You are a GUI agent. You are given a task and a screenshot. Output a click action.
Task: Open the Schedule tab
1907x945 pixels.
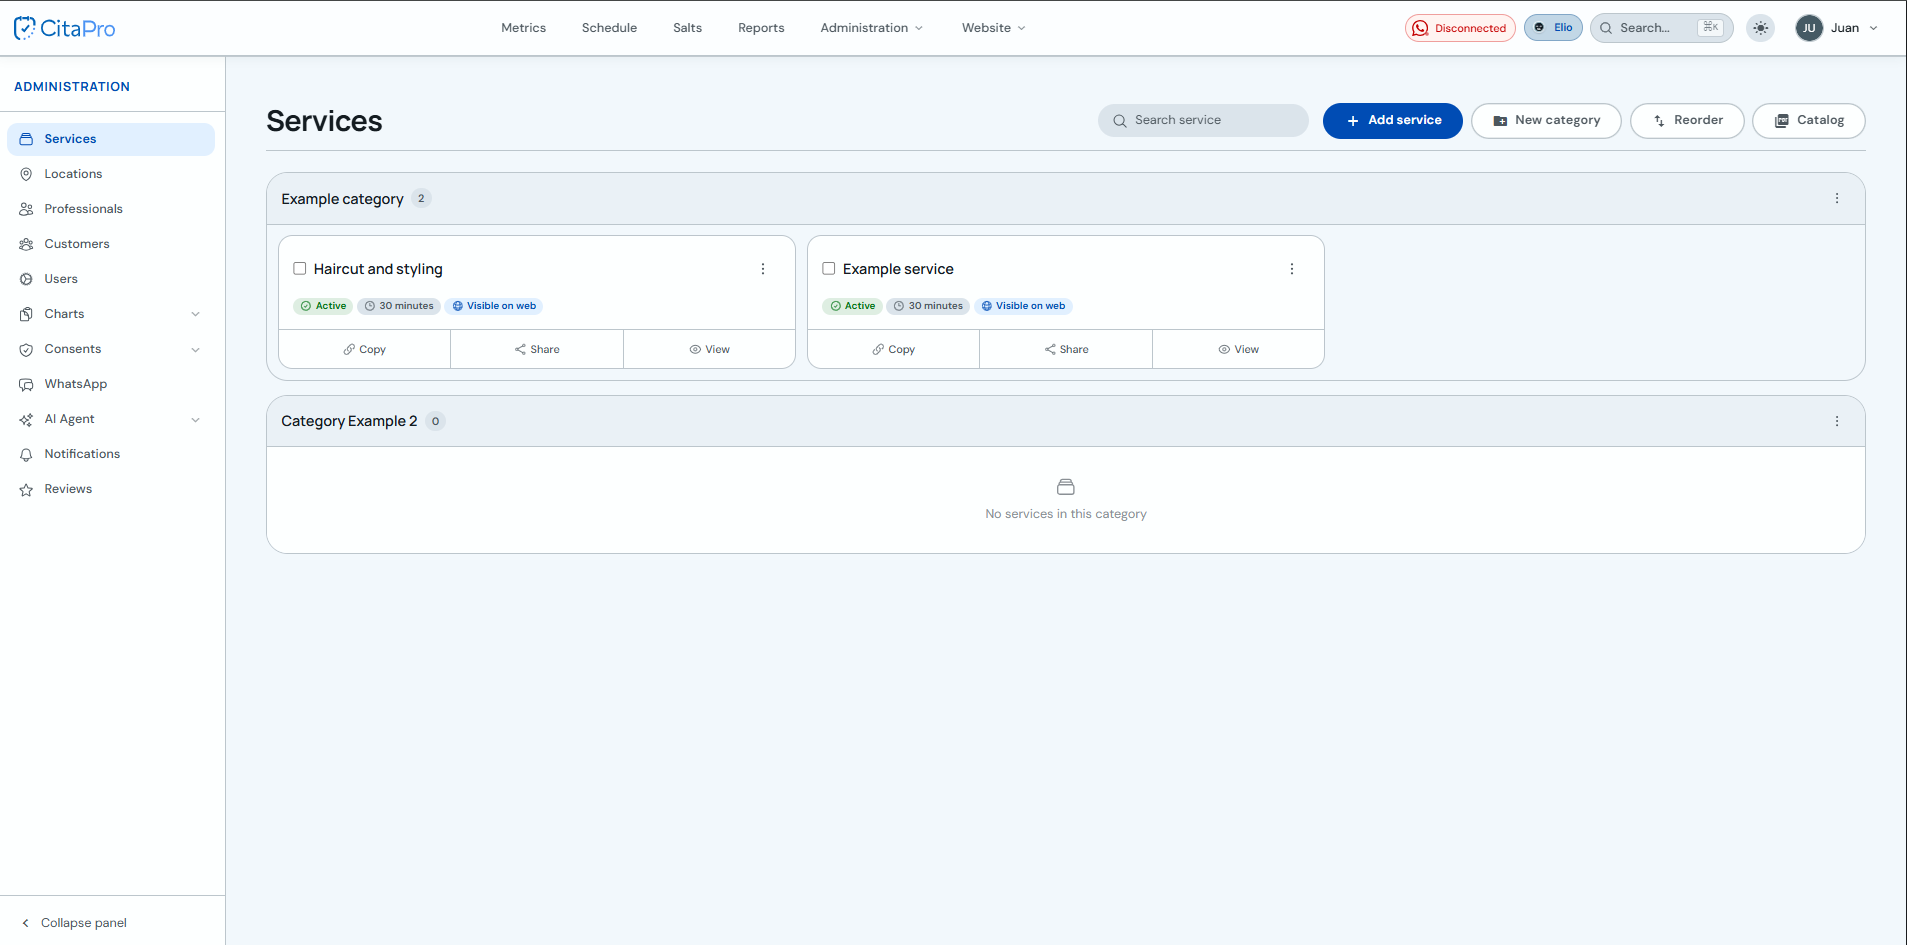(x=609, y=28)
